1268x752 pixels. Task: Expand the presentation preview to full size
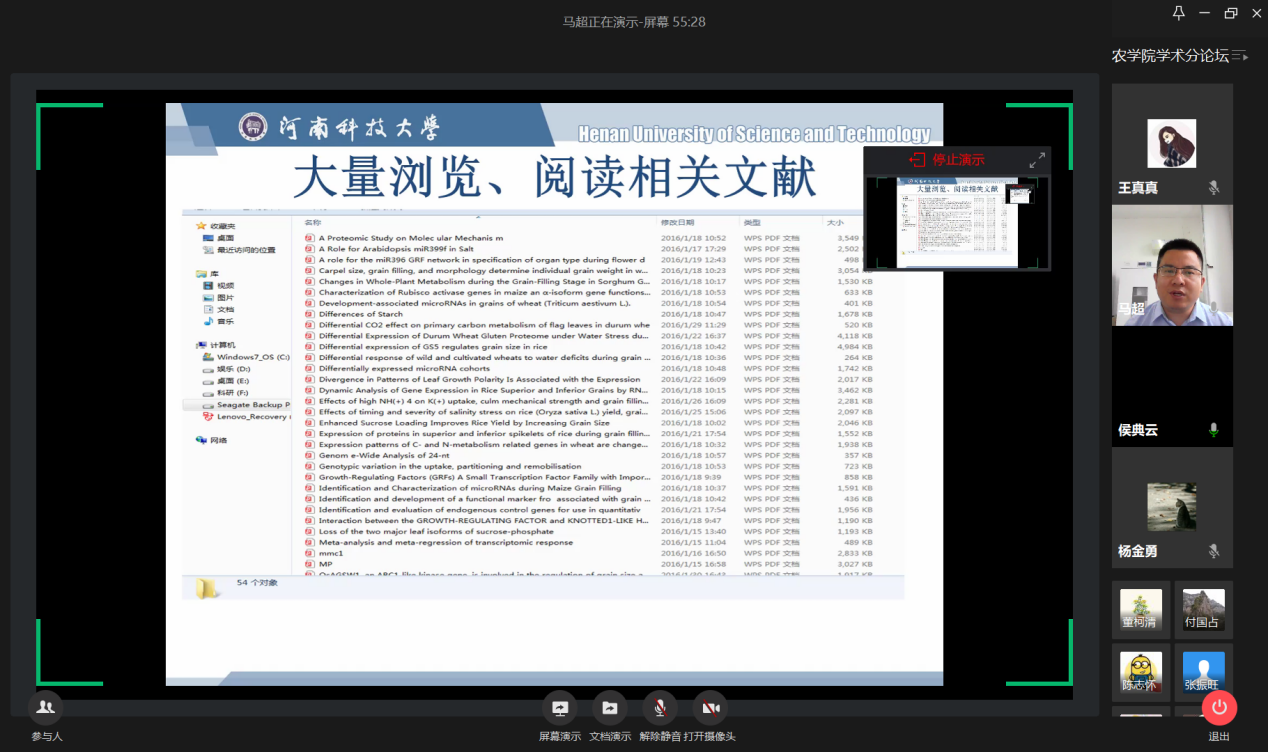1037,159
